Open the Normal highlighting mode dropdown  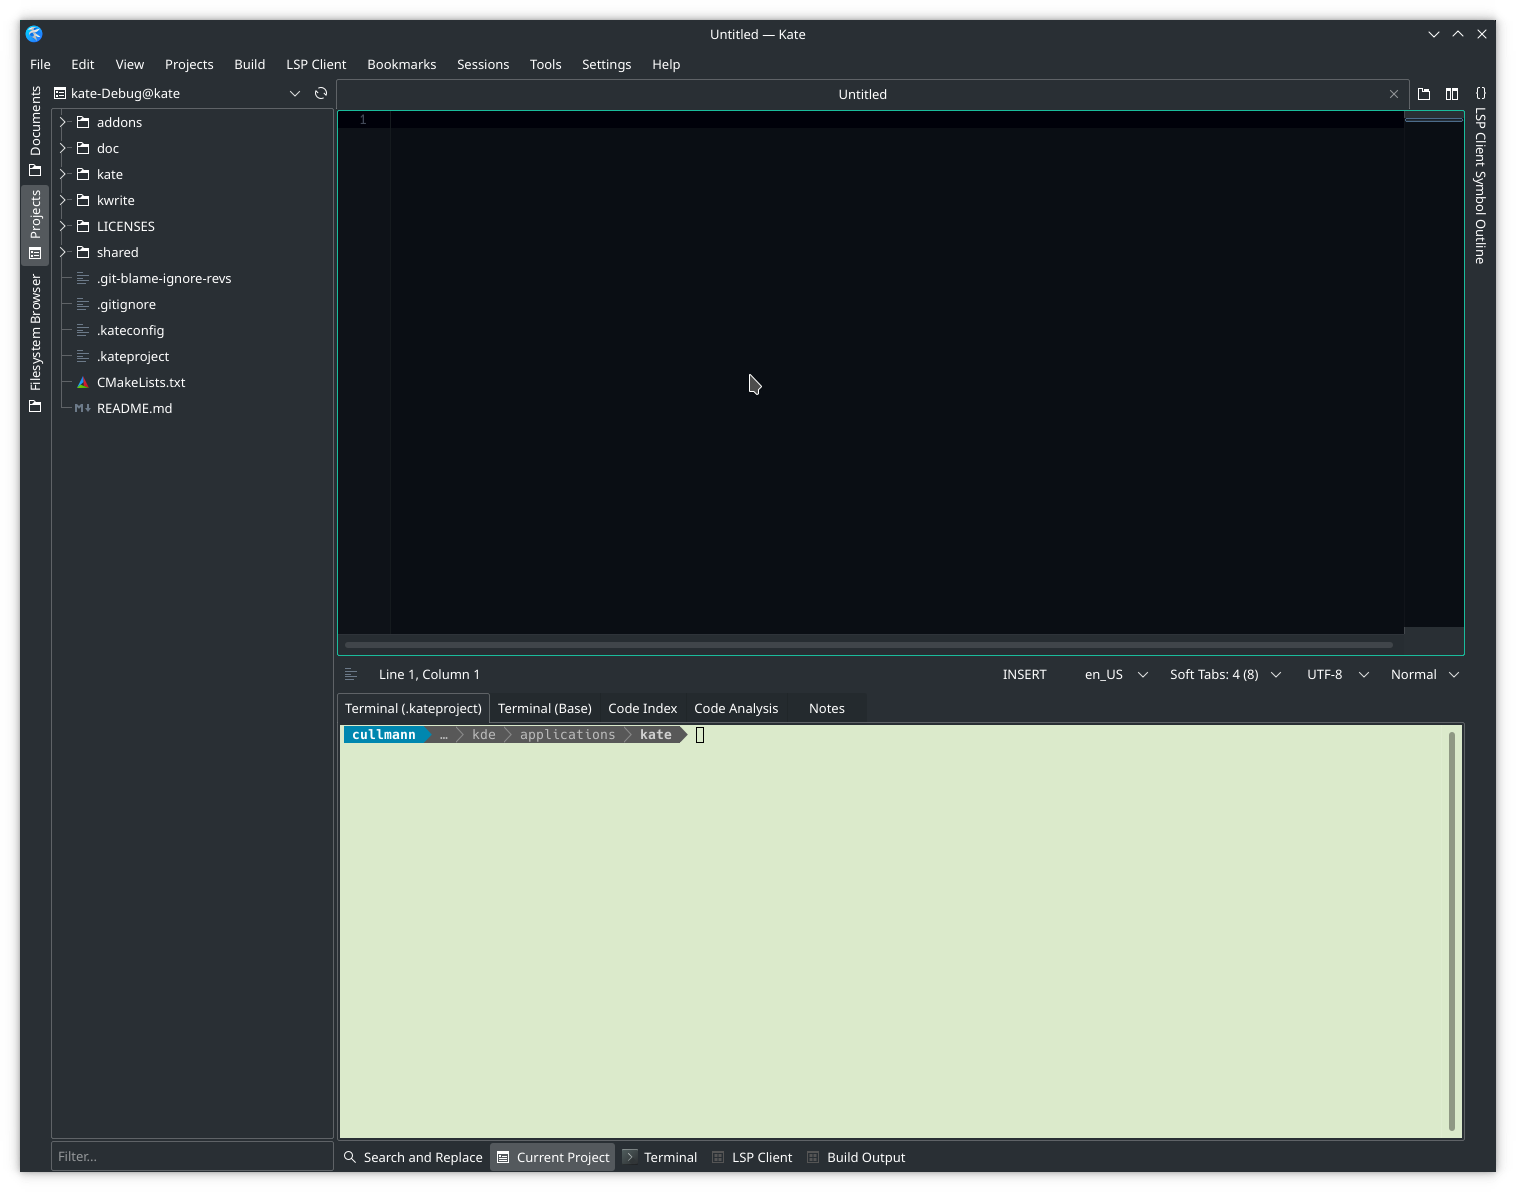point(1425,675)
